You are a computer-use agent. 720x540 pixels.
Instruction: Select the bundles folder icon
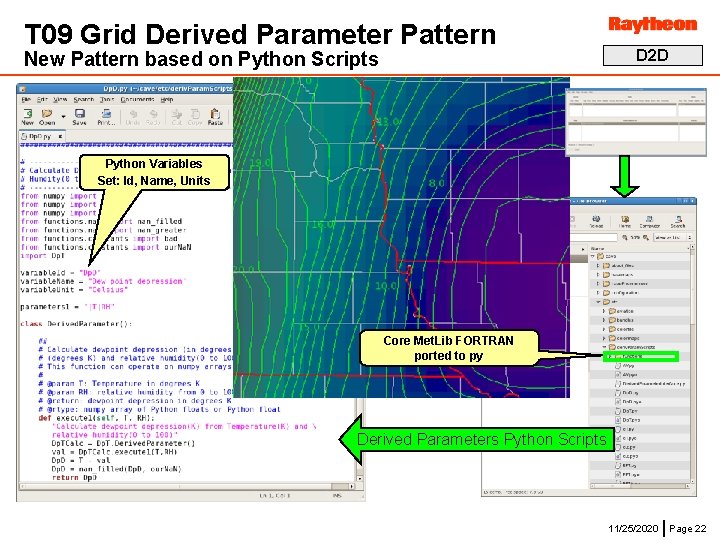(x=612, y=320)
